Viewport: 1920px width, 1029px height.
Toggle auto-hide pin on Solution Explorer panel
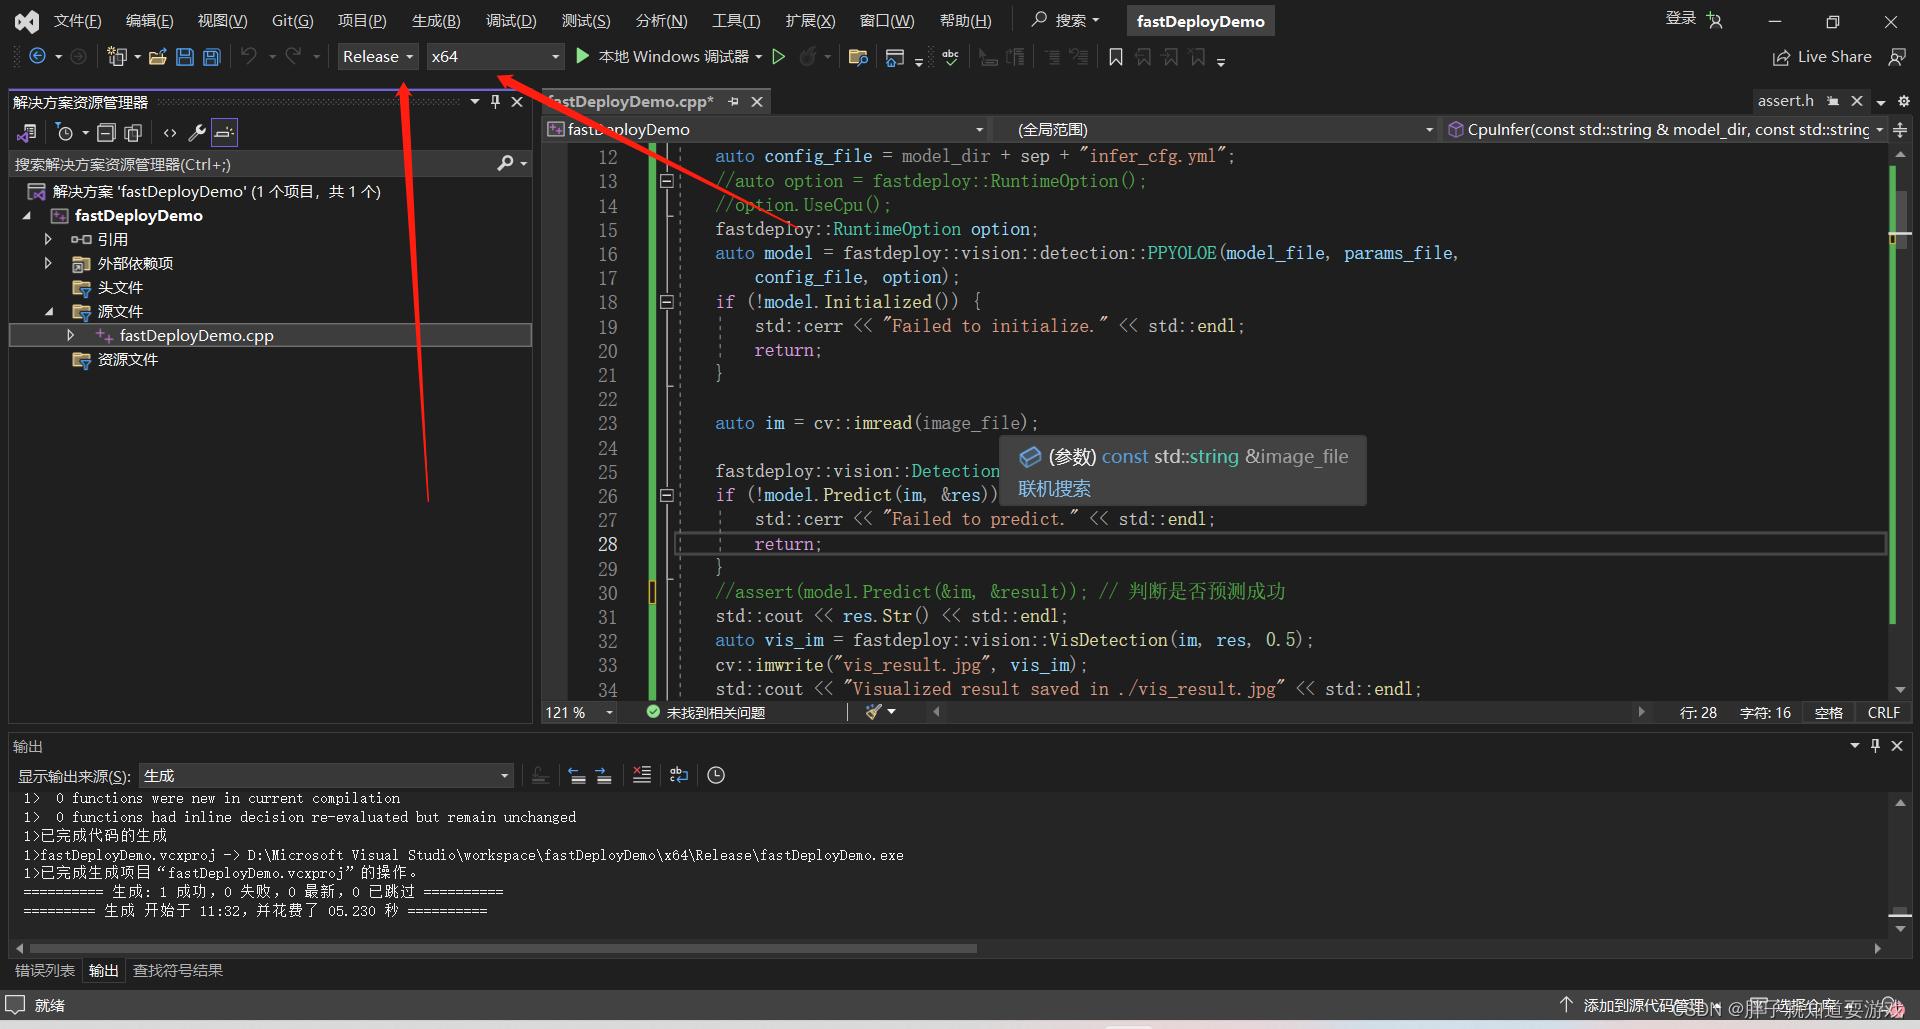tap(495, 102)
